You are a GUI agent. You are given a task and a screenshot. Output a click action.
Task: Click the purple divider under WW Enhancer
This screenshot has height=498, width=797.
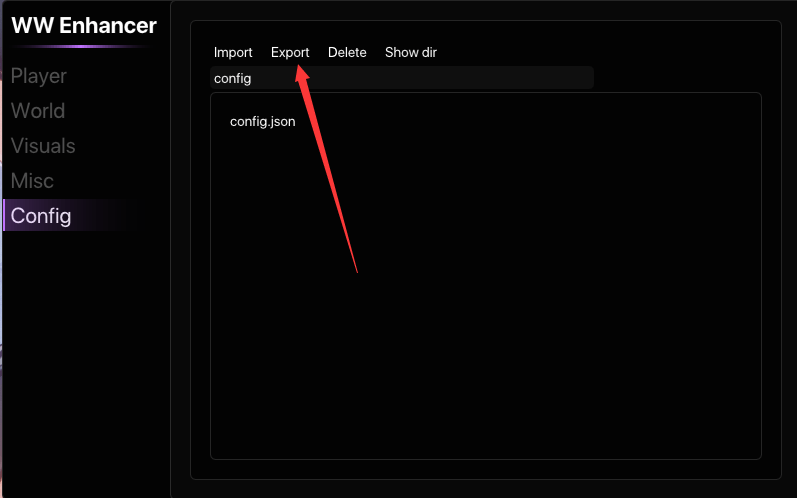click(84, 46)
